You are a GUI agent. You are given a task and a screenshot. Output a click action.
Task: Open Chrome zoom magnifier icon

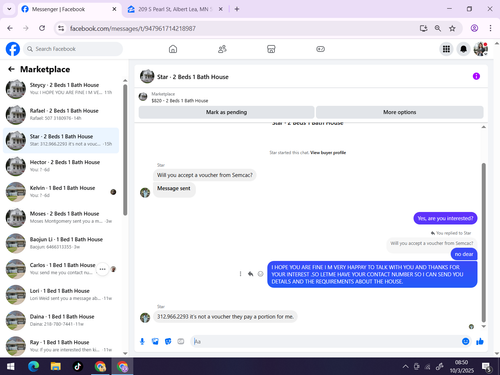(x=438, y=28)
